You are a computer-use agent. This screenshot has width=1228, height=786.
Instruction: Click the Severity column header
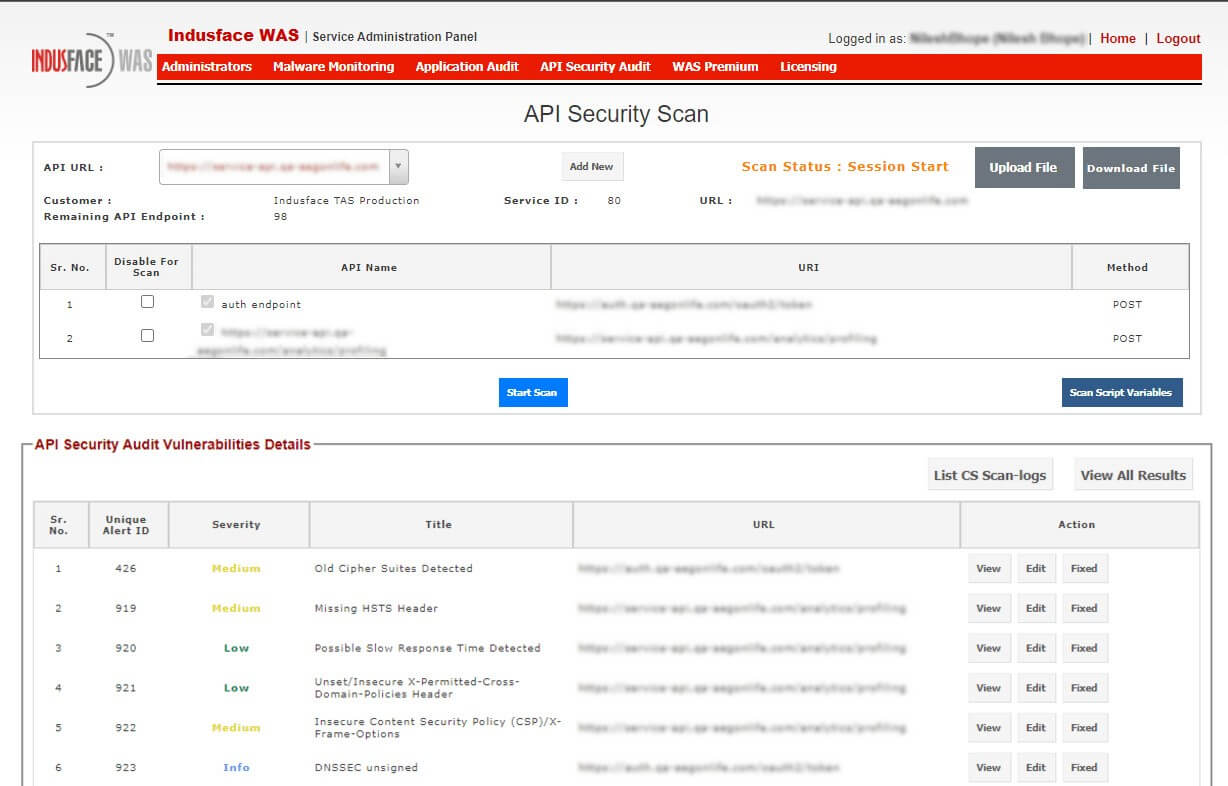237,525
